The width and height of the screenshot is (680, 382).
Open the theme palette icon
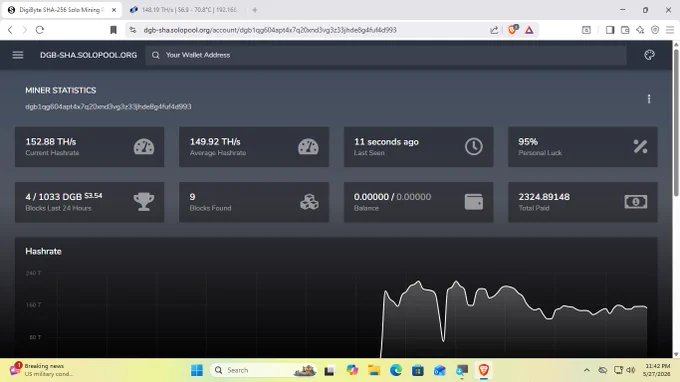649,55
